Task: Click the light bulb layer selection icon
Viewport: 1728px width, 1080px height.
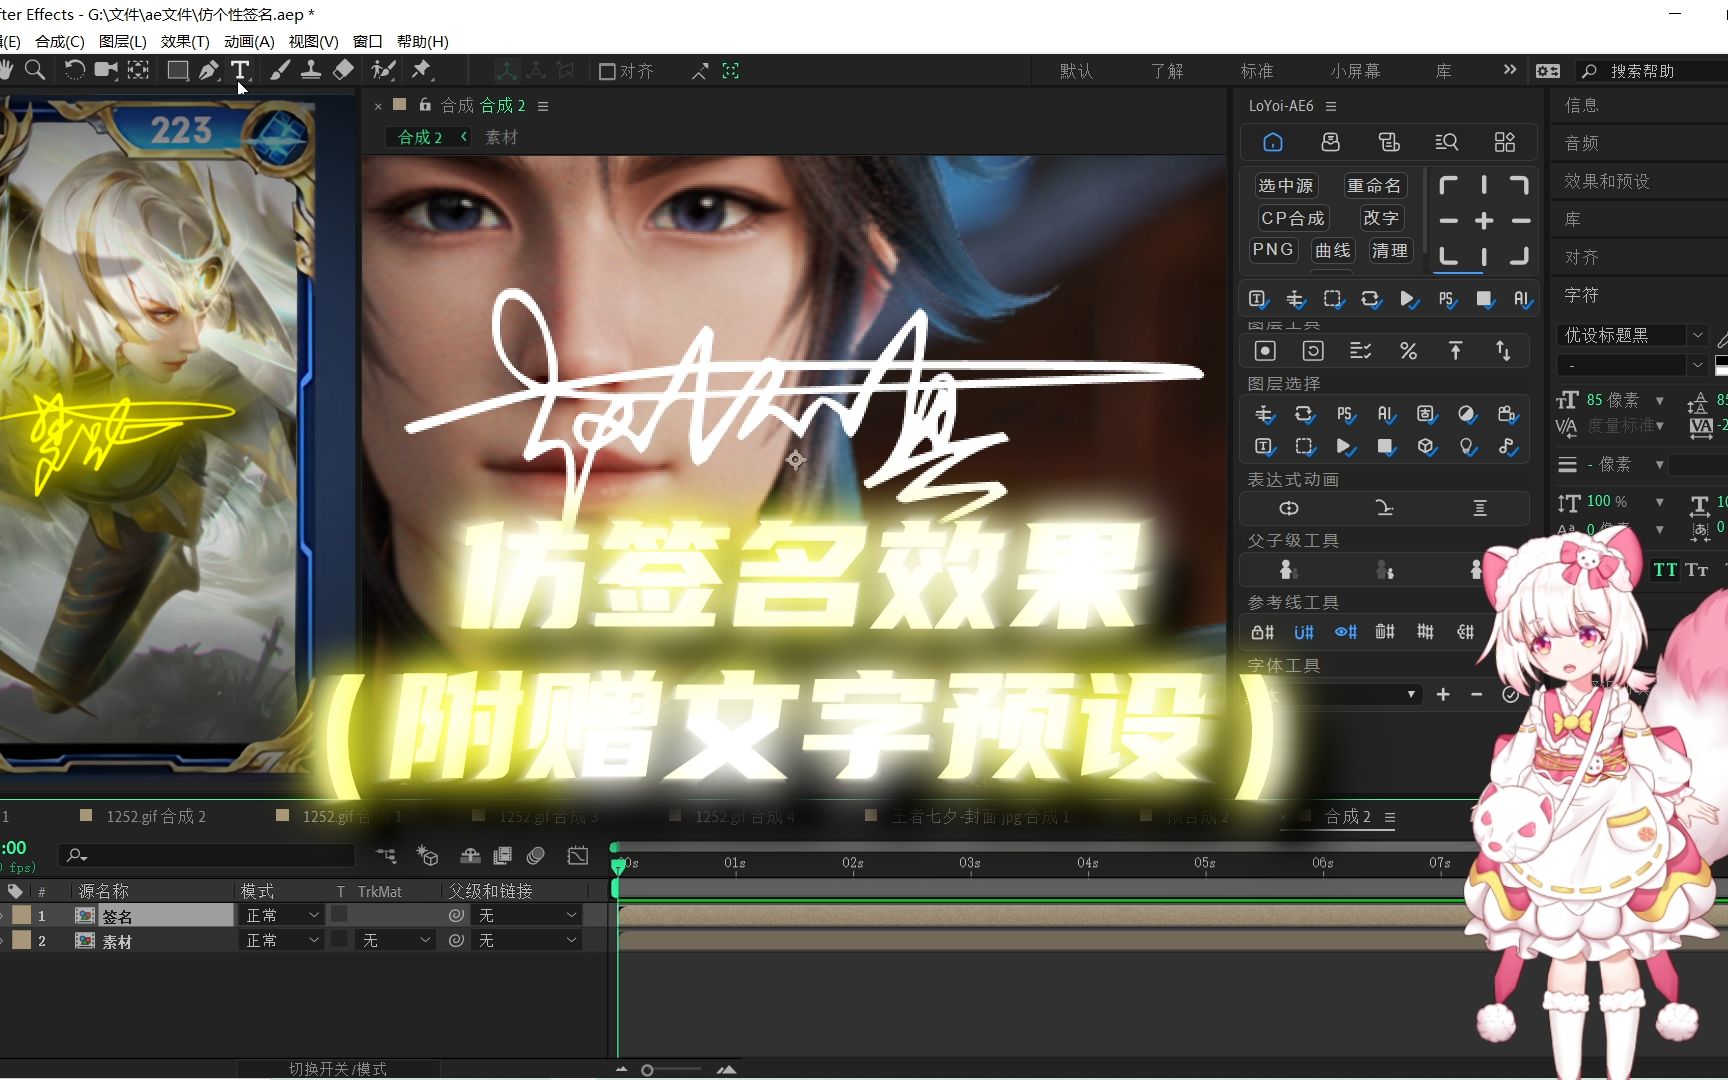Action: click(1467, 447)
